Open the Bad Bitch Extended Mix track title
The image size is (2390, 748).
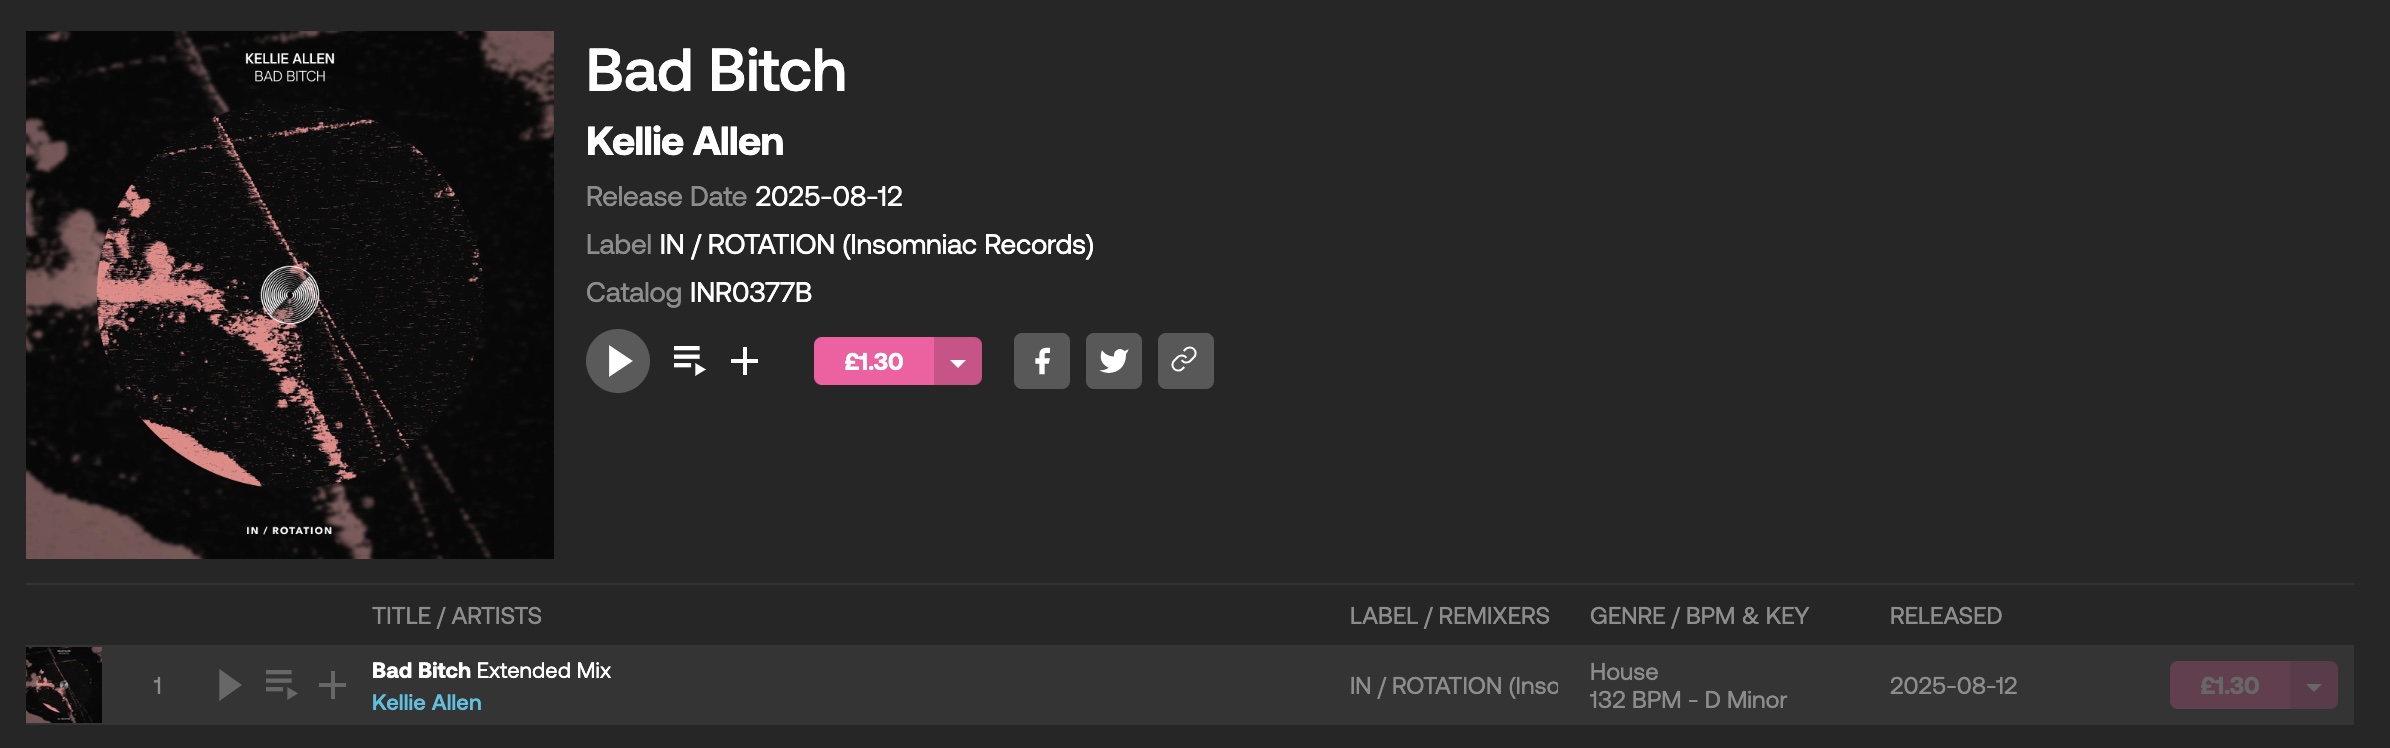[x=491, y=670]
